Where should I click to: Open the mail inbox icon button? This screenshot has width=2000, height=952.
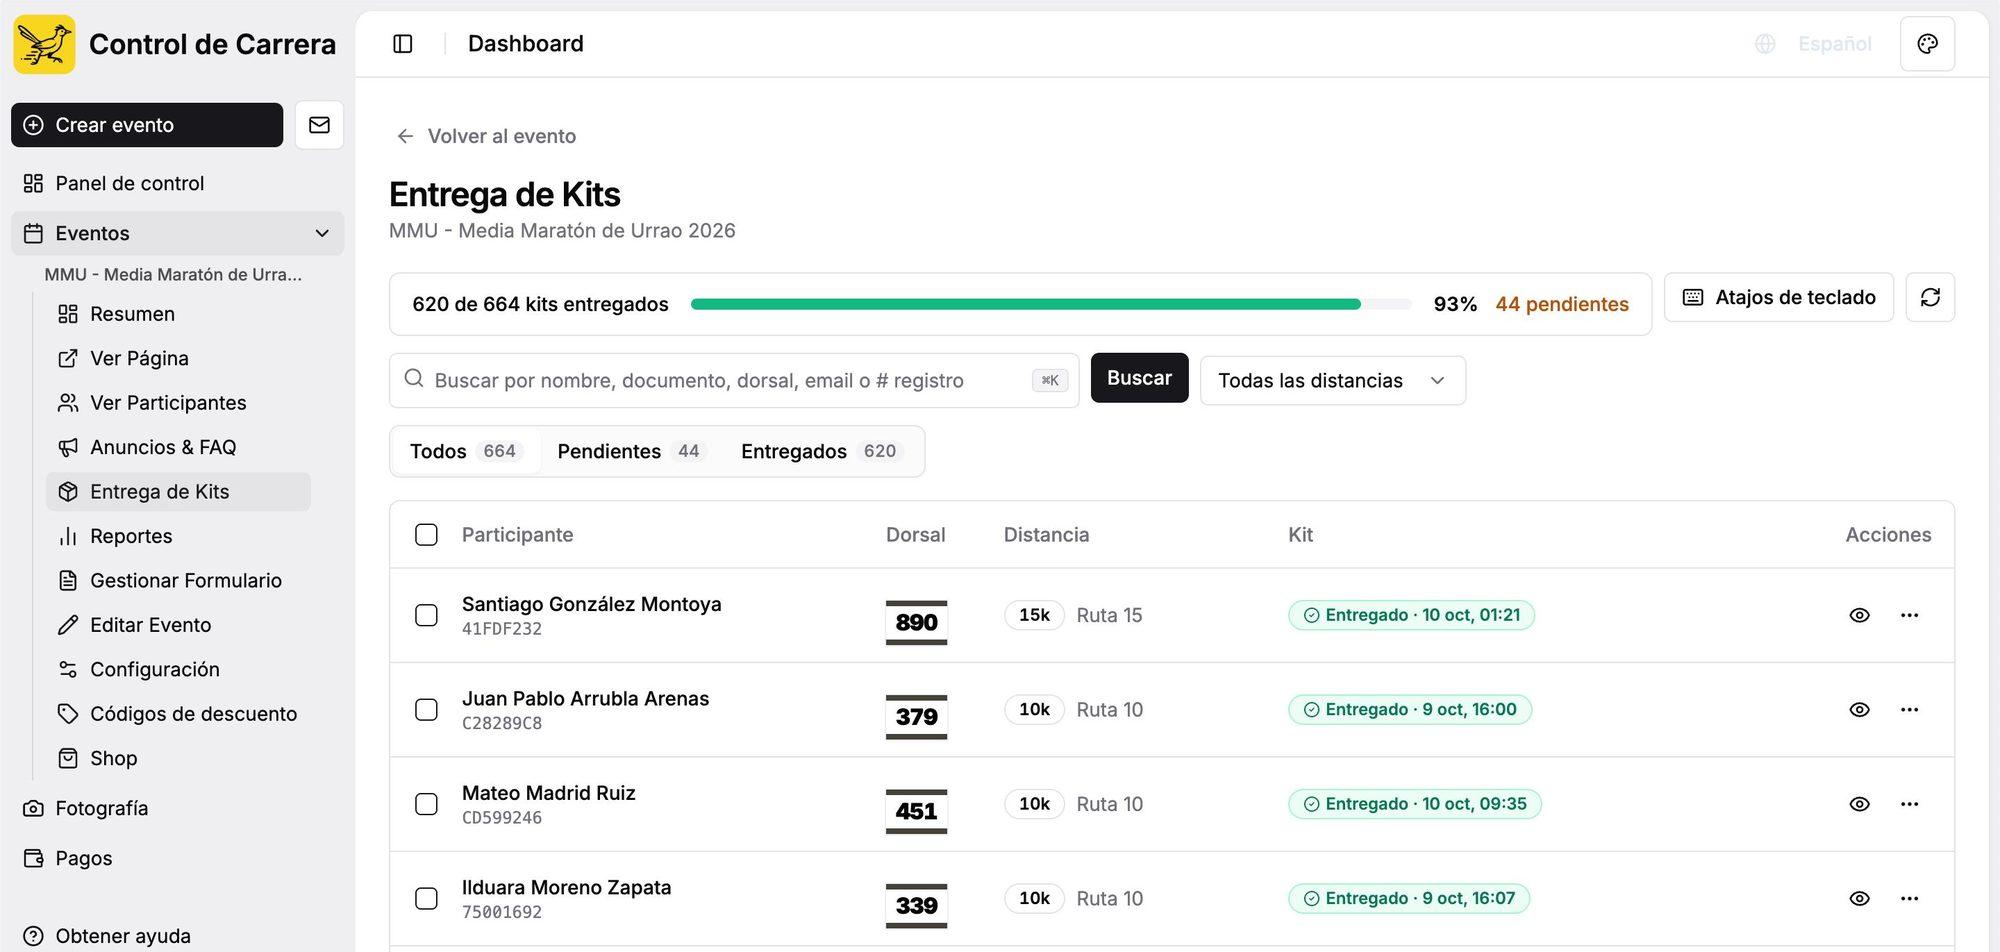319,125
